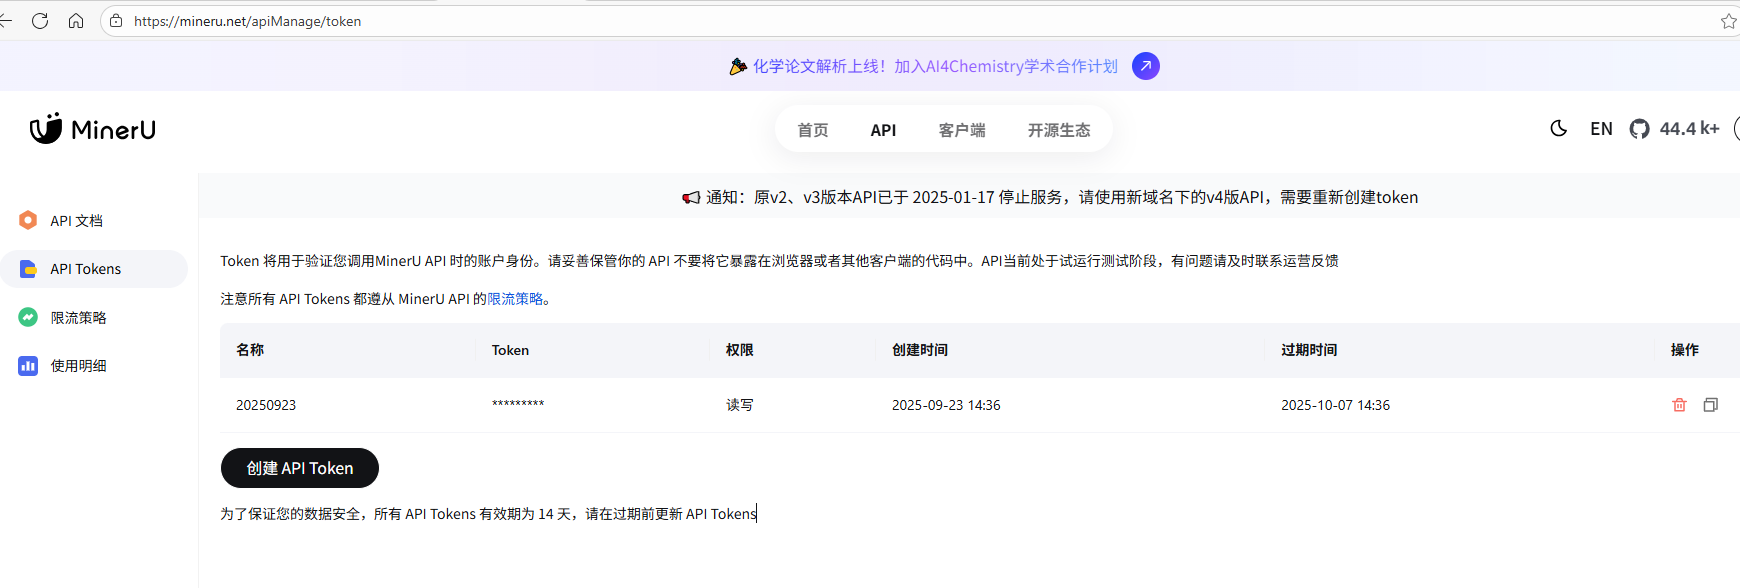Open the purple arrow banner button

click(x=1146, y=66)
